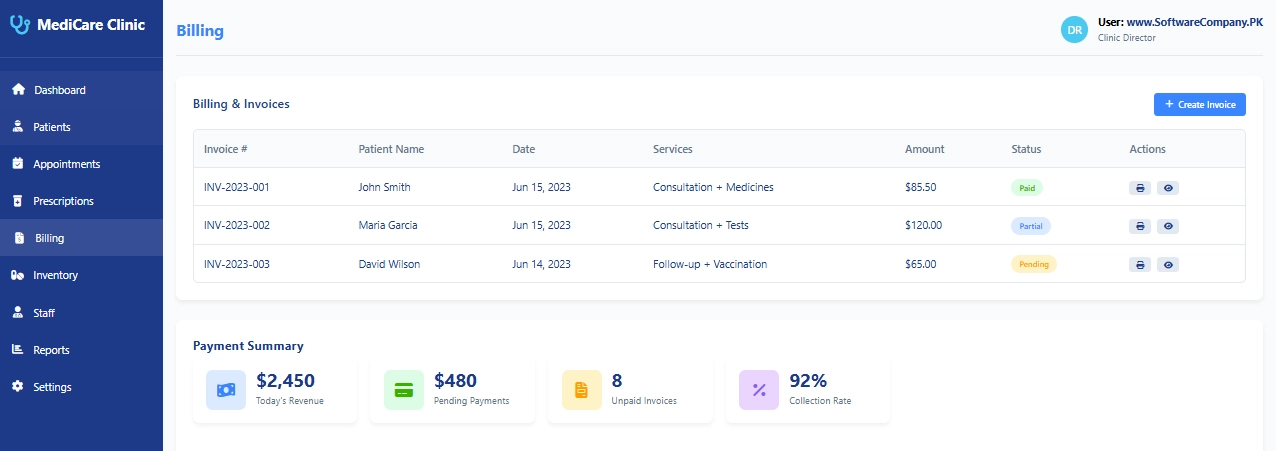Click the Pending Payments card icon
This screenshot has width=1276, height=451.
pos(404,390)
